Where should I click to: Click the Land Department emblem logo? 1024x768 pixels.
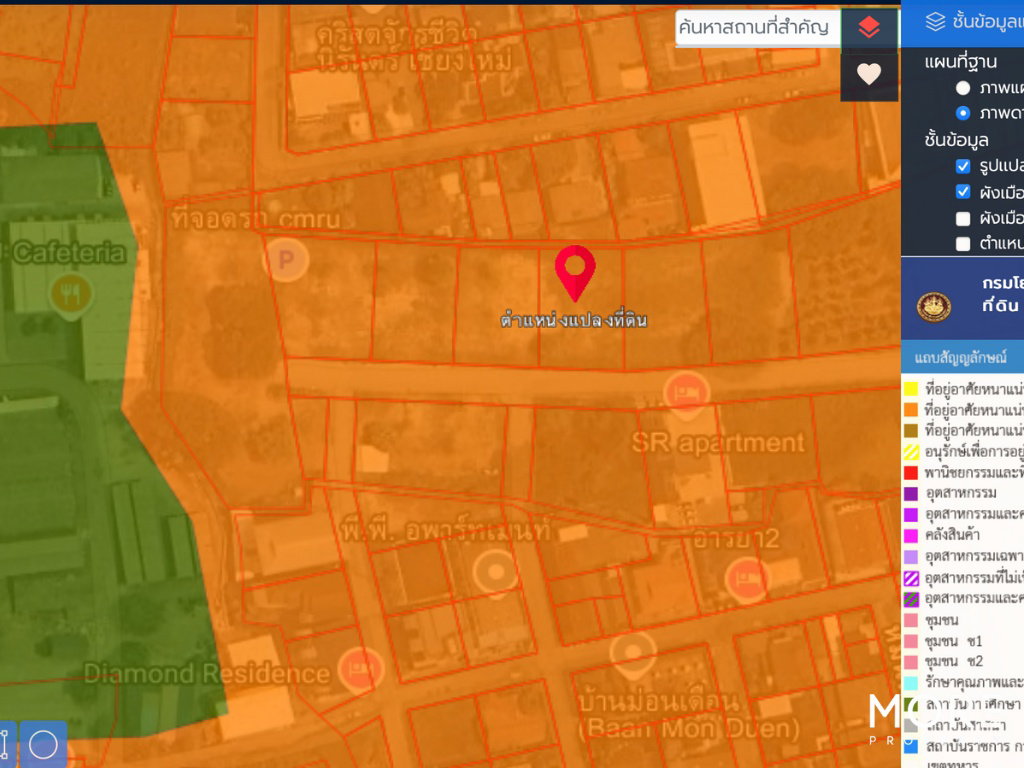933,306
